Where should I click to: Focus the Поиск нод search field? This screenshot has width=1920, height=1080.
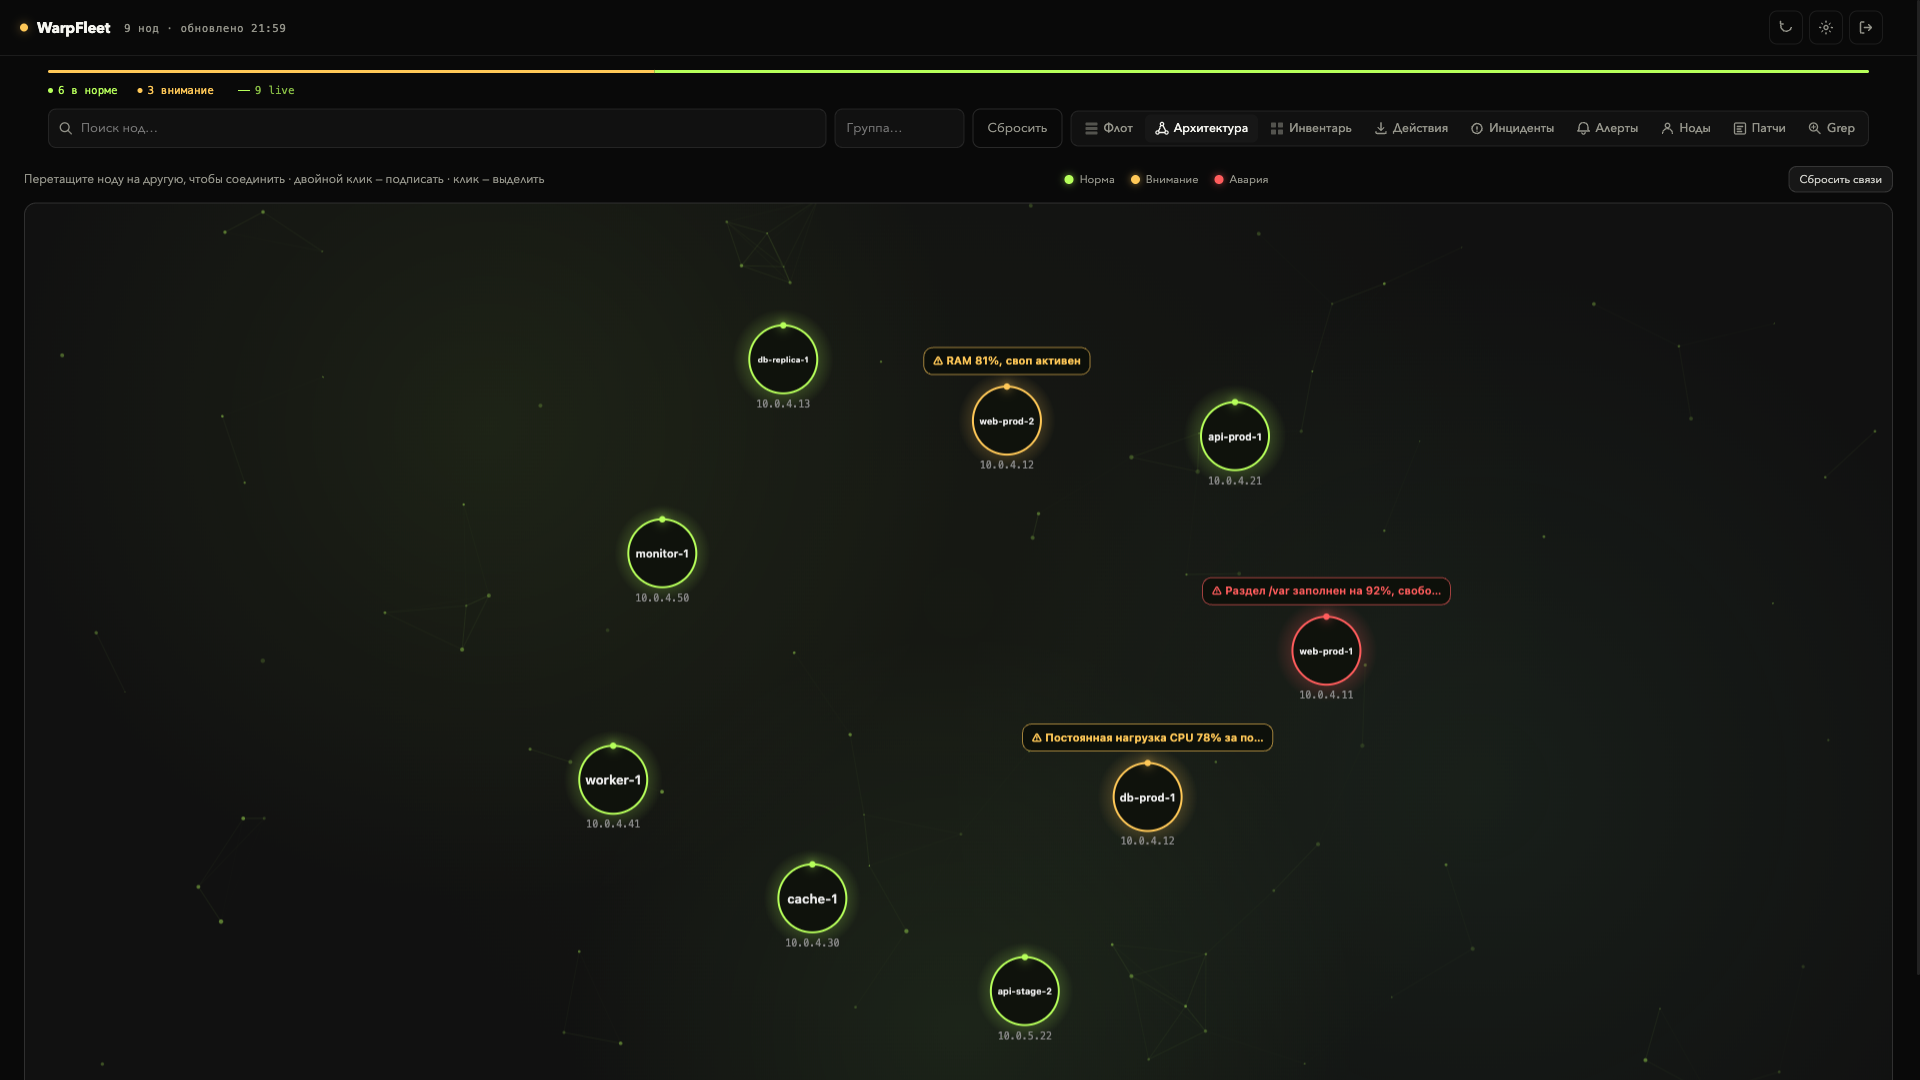tap(437, 128)
